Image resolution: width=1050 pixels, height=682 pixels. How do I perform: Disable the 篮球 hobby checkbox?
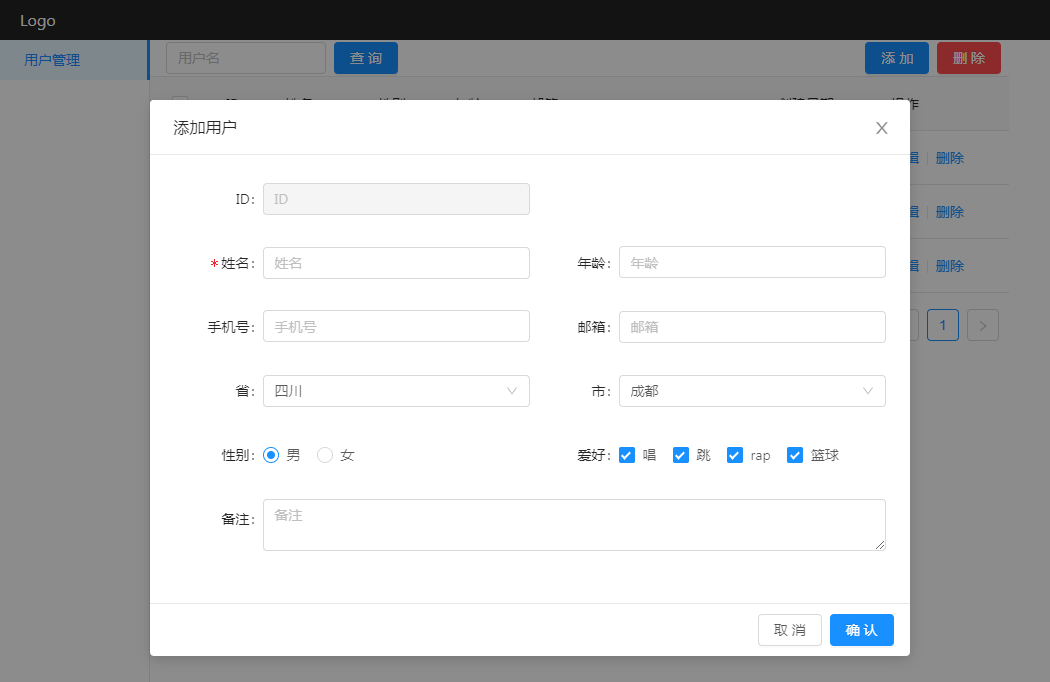point(795,455)
